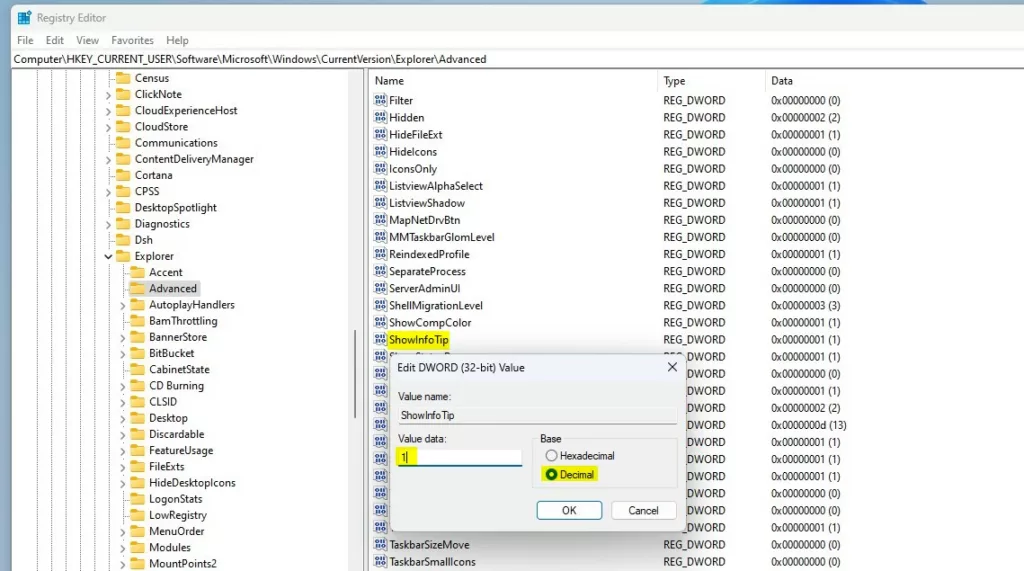Screen dimensions: 1024x571
Task: Click the key tree vertical scrollbar
Action: [x=355, y=374]
